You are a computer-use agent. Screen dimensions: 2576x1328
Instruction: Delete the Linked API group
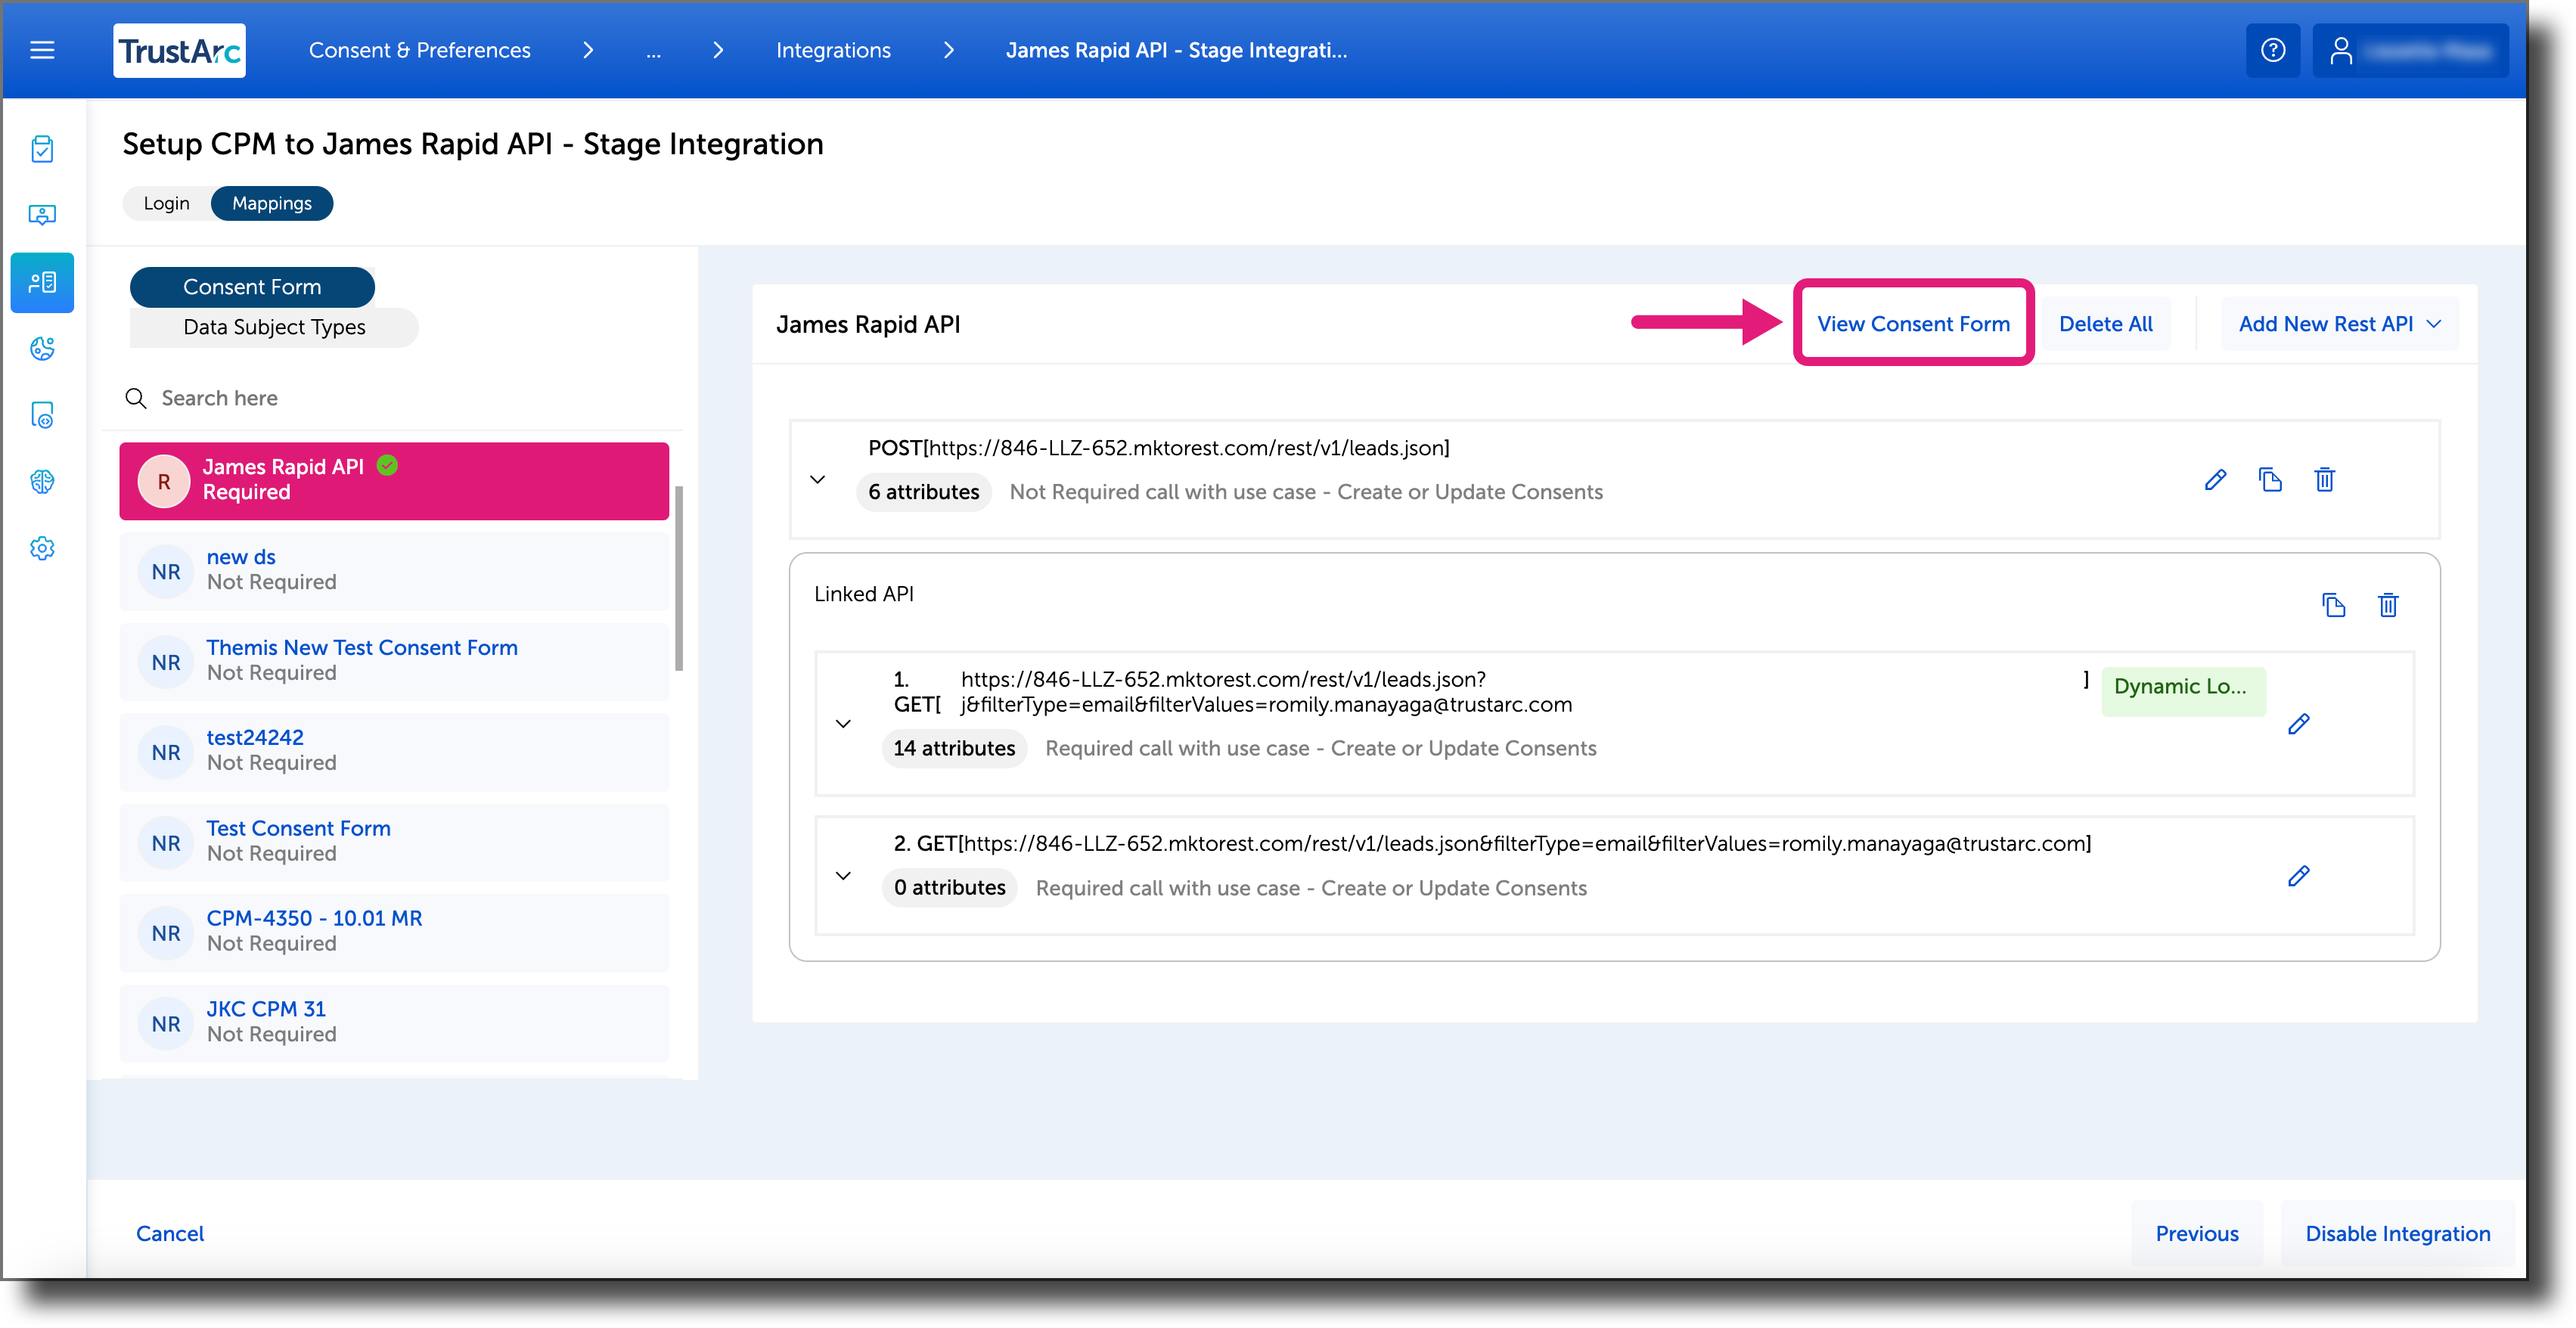tap(2388, 605)
